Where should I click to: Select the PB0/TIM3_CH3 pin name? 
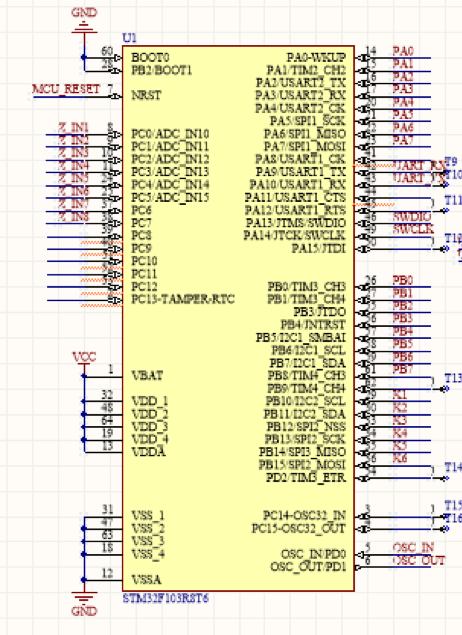[x=307, y=287]
